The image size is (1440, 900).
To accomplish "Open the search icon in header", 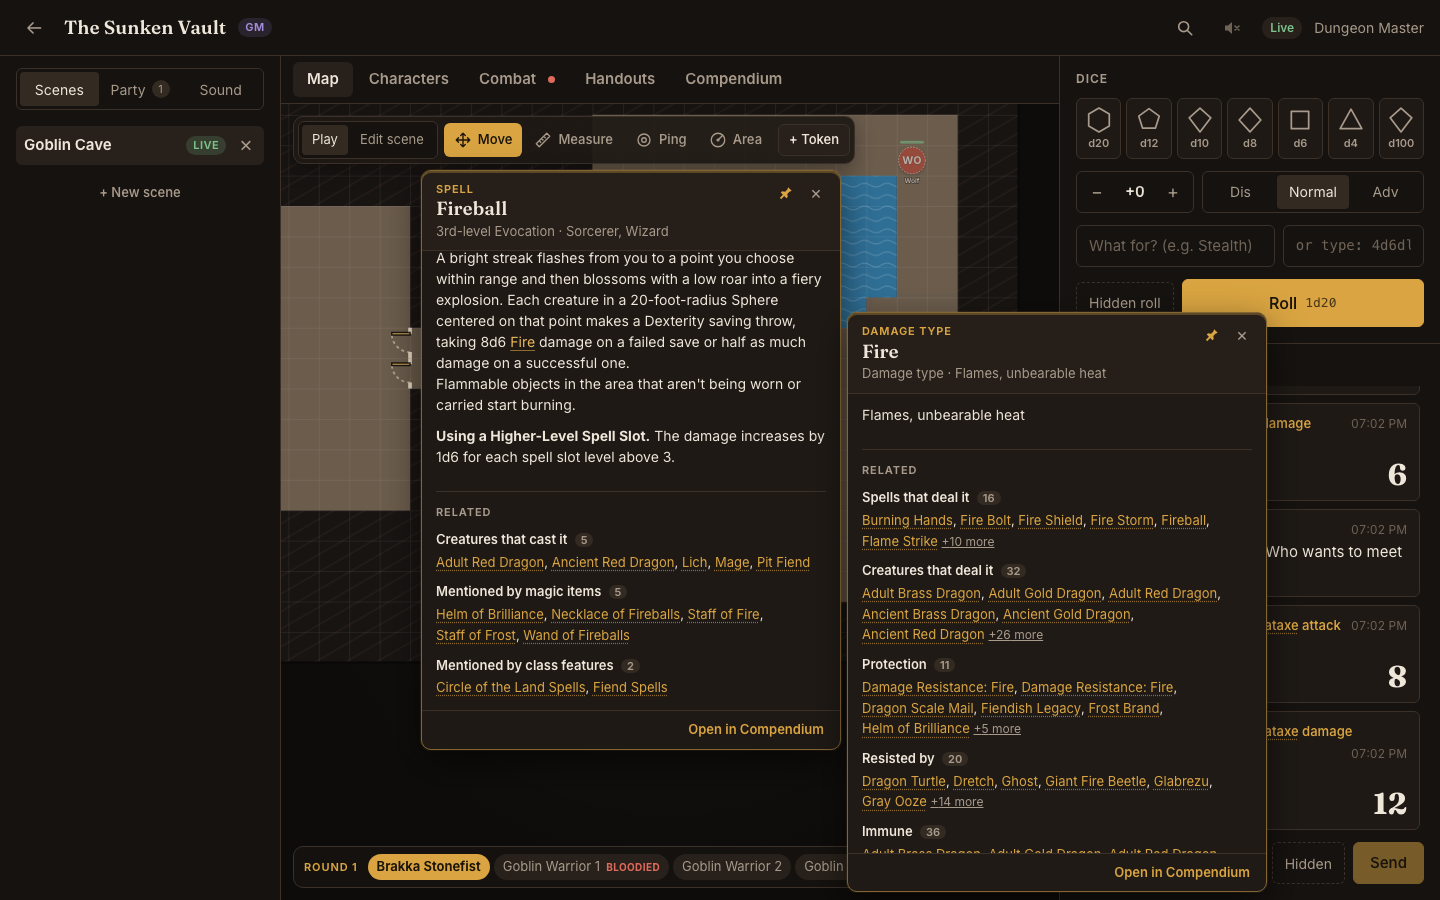I will pyautogui.click(x=1185, y=28).
